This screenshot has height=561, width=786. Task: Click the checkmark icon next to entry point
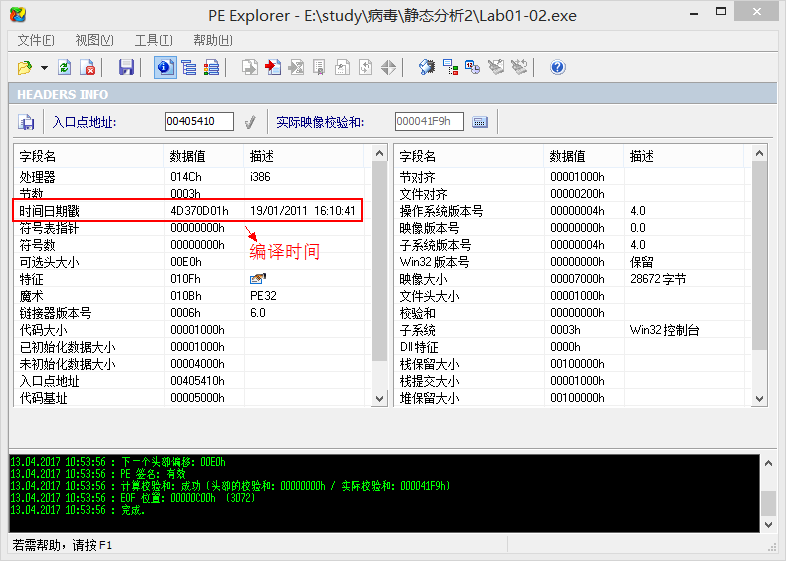click(x=250, y=122)
